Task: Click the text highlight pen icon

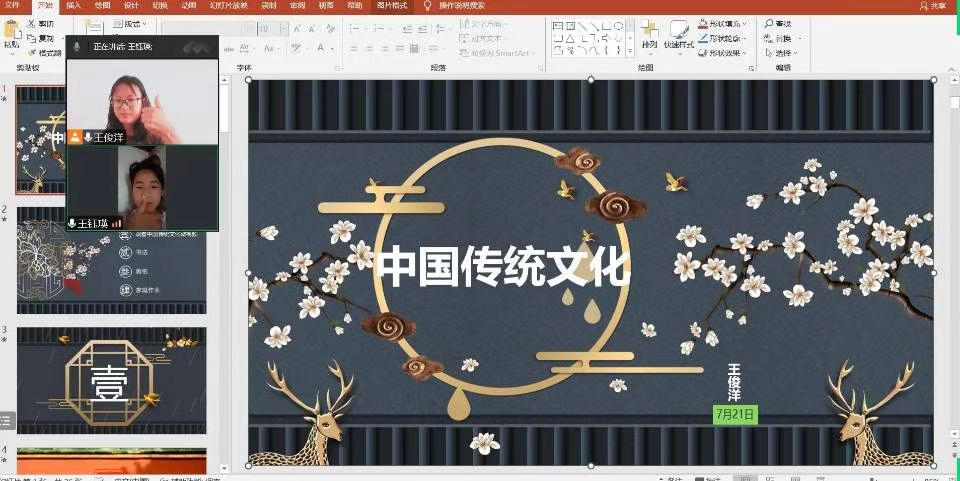Action: pyautogui.click(x=296, y=48)
